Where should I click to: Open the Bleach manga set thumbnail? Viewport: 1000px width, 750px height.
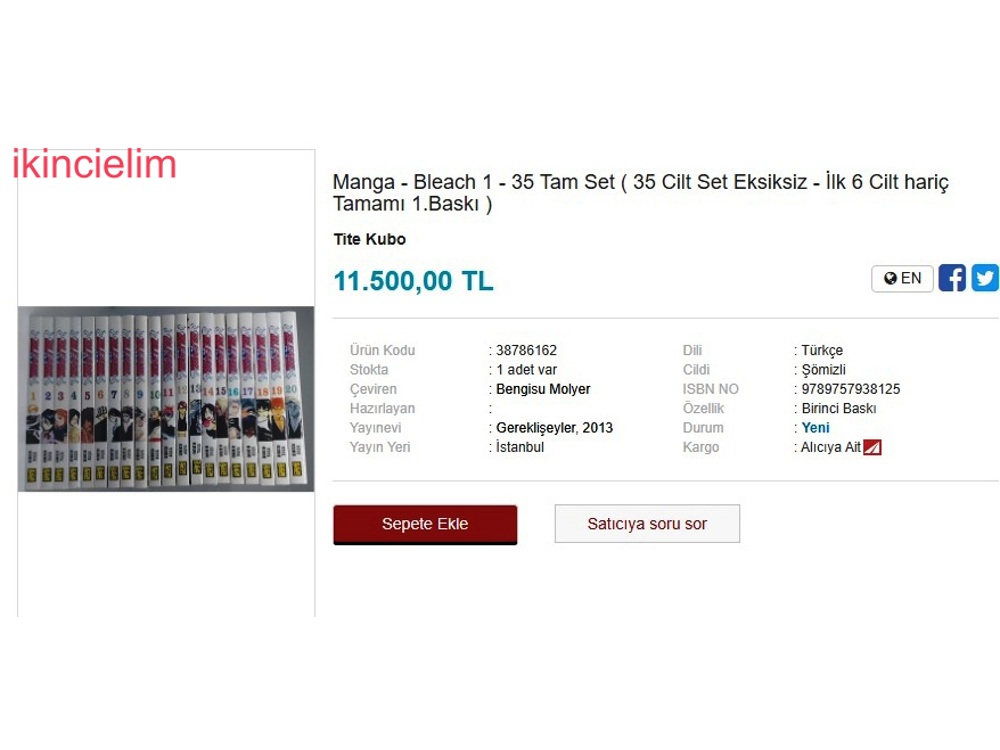[x=166, y=399]
